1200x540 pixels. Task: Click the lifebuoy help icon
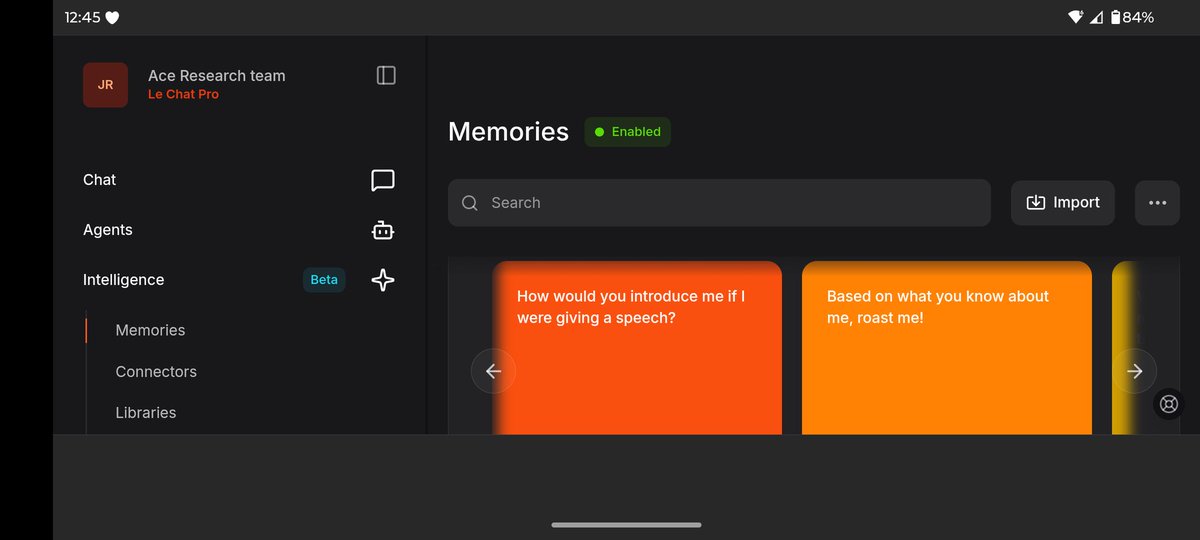click(1169, 404)
